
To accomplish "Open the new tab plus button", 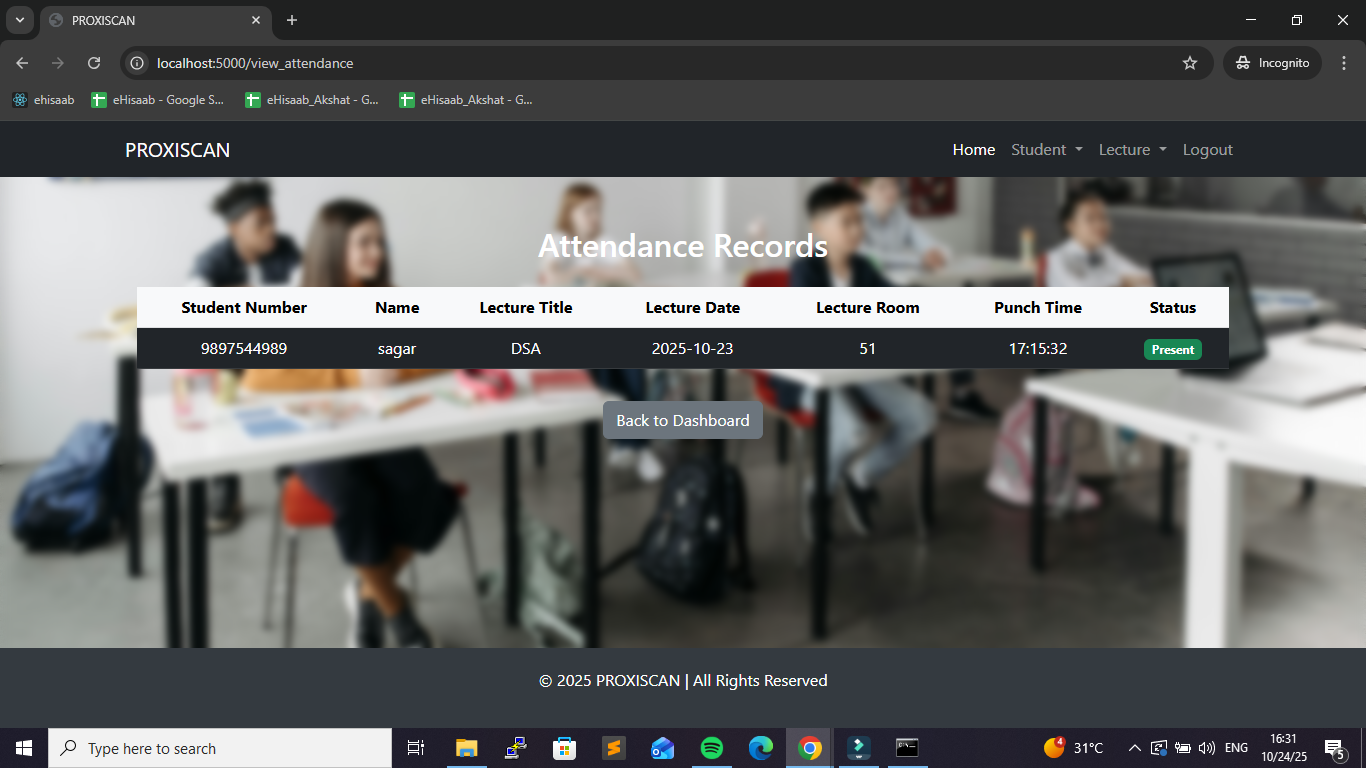I will point(292,20).
